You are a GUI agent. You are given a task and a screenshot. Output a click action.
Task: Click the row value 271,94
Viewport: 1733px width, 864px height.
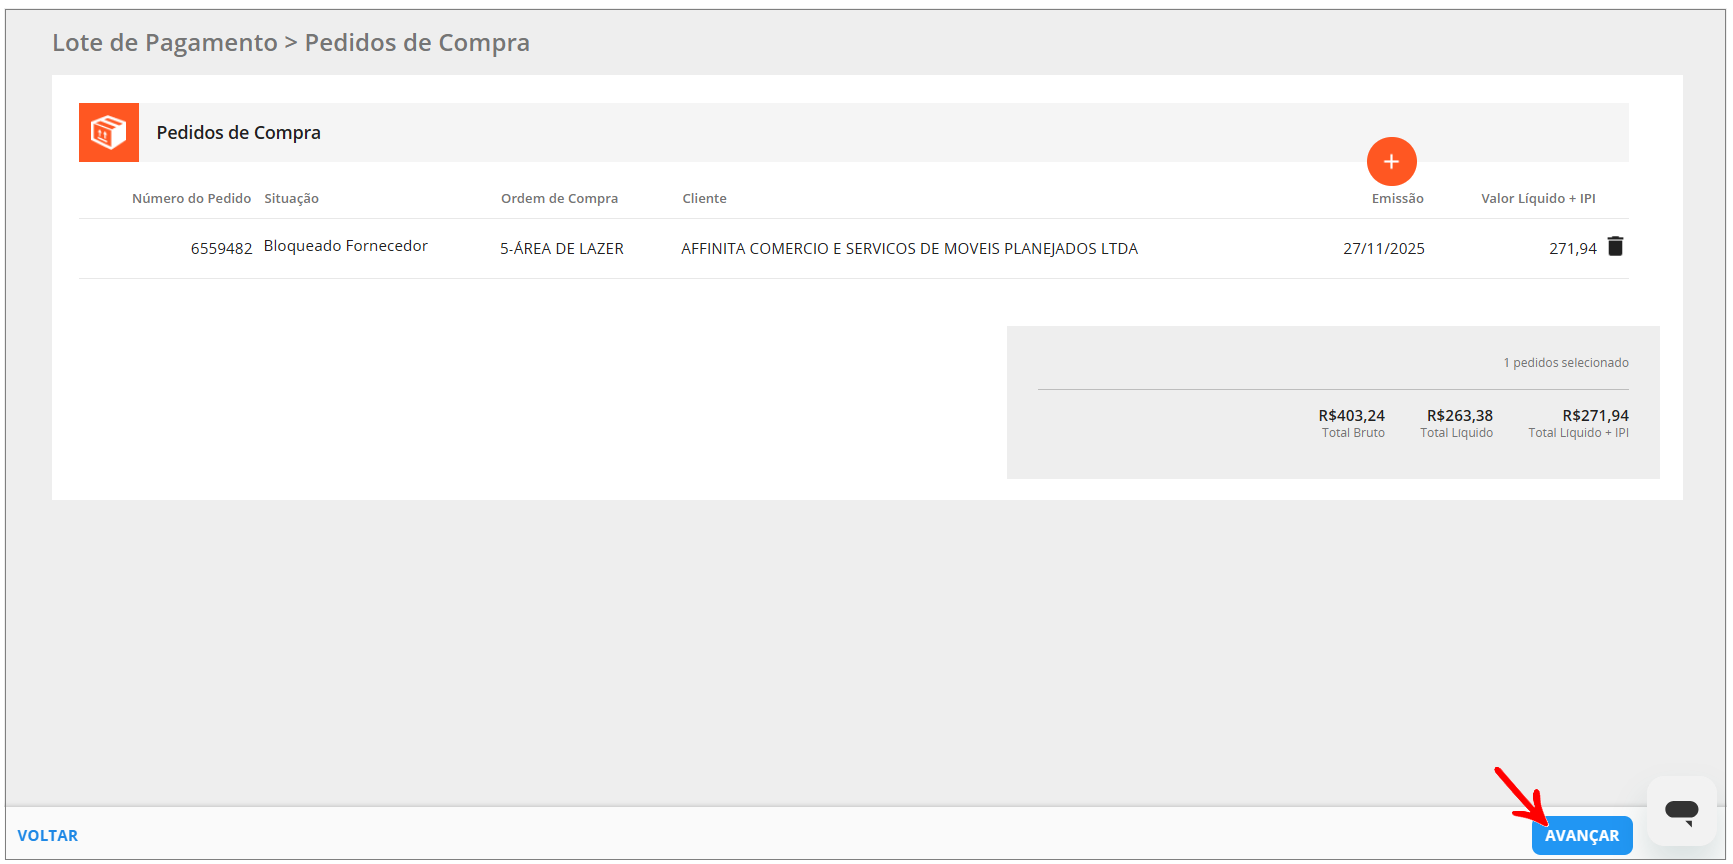(x=1573, y=249)
